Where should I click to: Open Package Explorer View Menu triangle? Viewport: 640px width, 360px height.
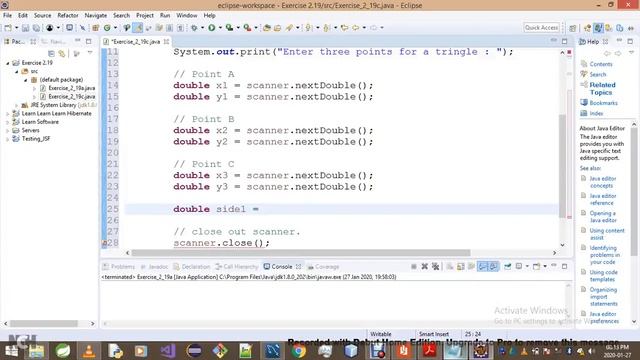coord(90,53)
